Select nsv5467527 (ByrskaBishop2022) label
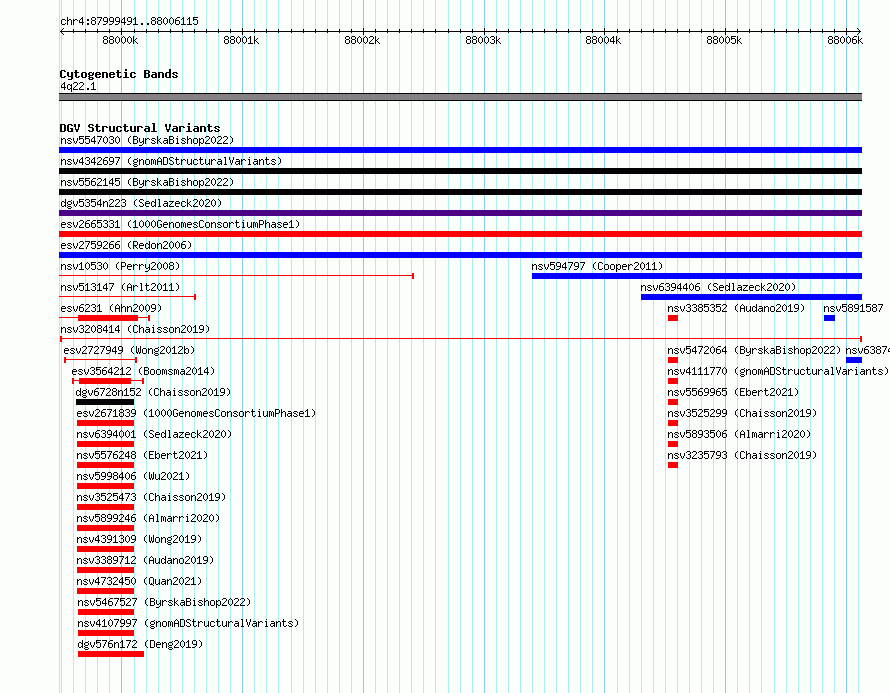The image size is (890, 693). click(x=165, y=602)
